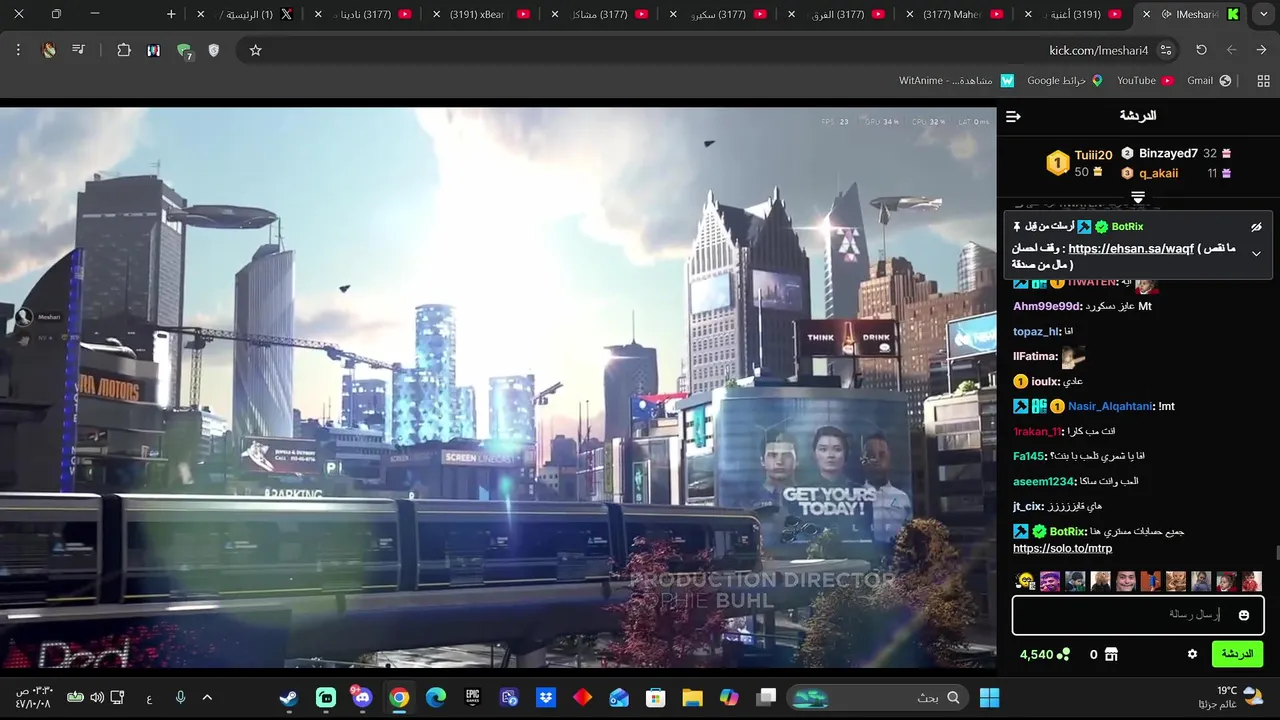
Task: Bookmark this page with star icon
Action: click(x=255, y=50)
